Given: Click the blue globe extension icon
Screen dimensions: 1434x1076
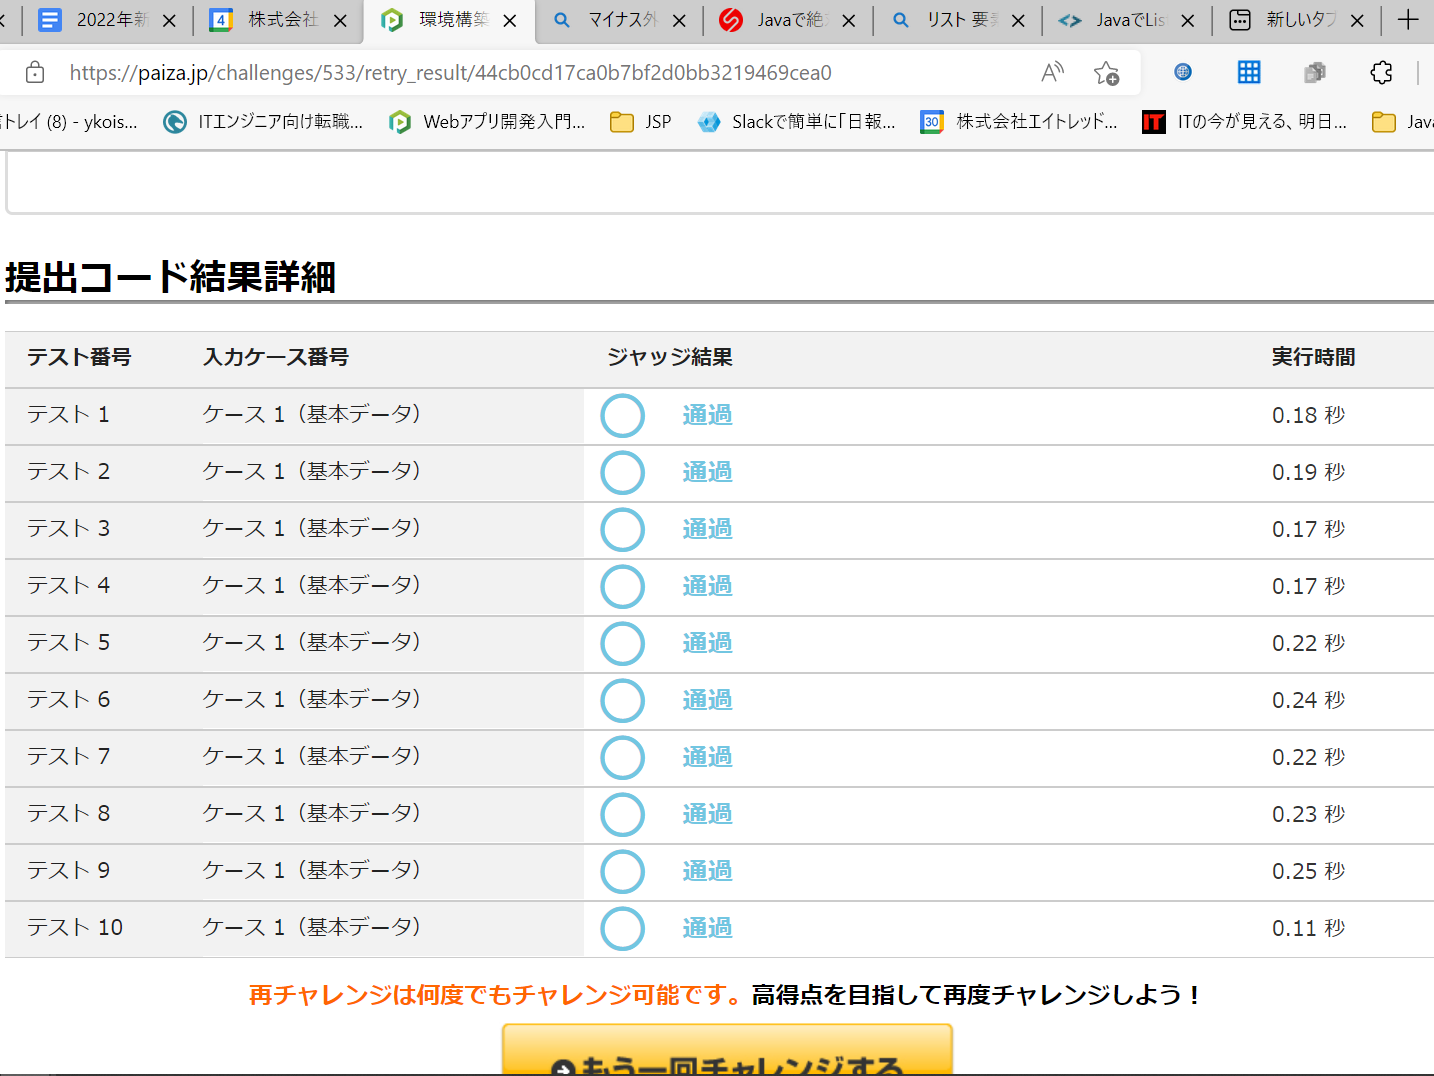Looking at the screenshot, I should coord(1183,72).
